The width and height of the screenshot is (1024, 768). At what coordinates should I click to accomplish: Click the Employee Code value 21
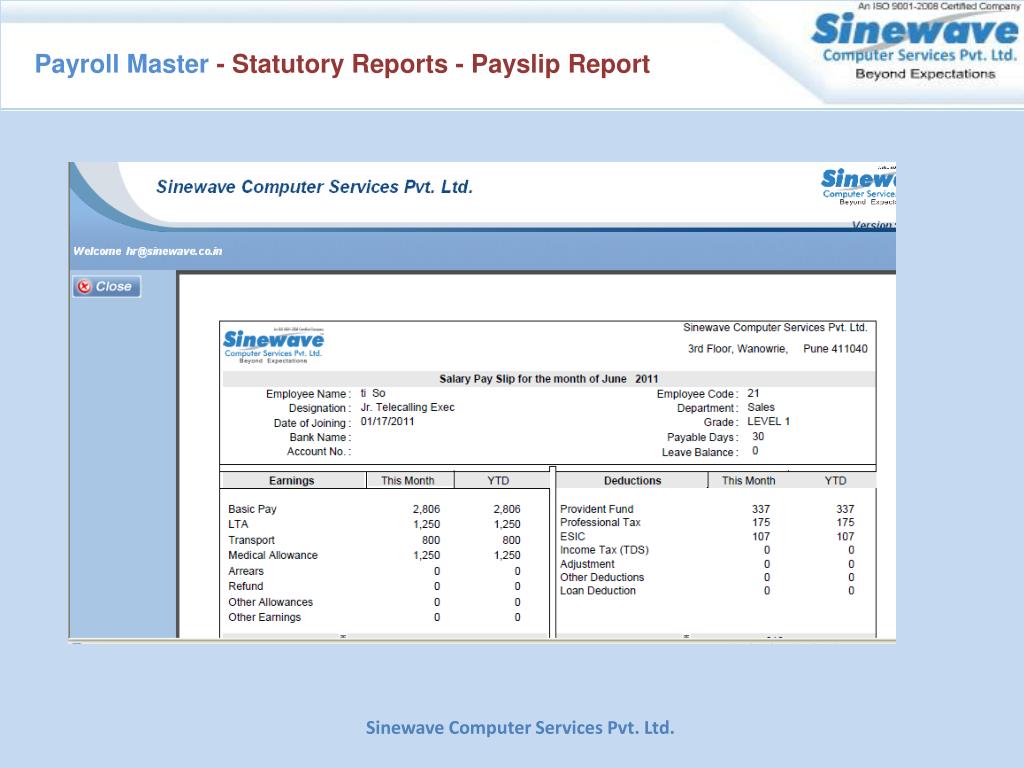pyautogui.click(x=753, y=393)
